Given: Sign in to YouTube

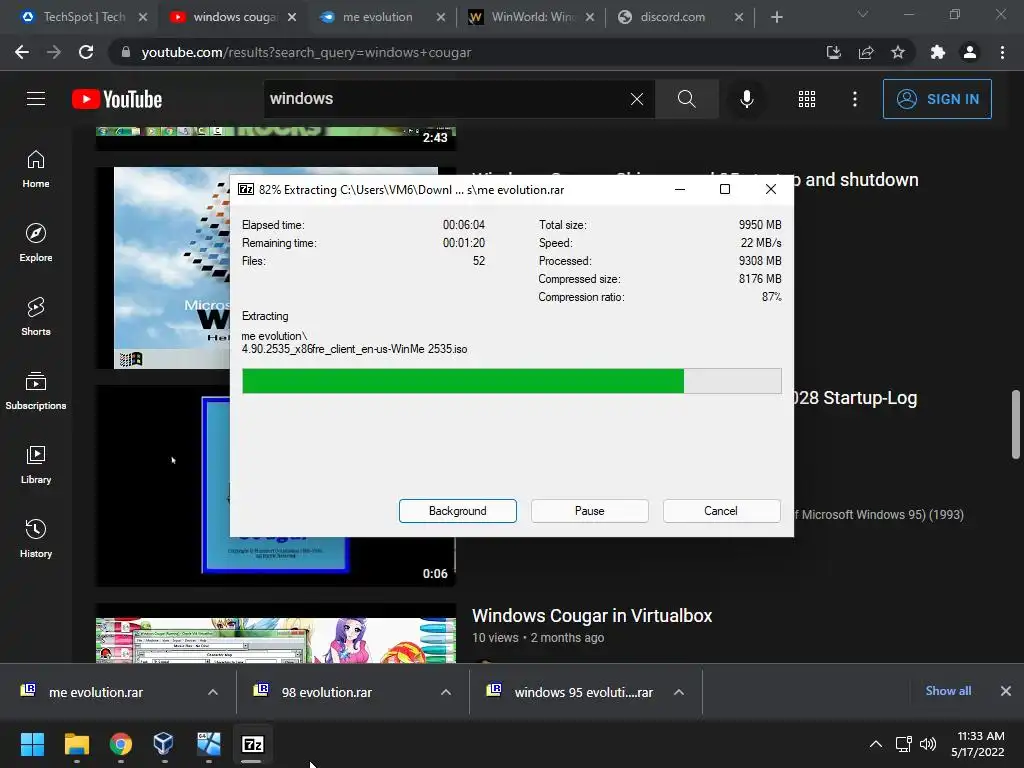Looking at the screenshot, I should pos(937,99).
